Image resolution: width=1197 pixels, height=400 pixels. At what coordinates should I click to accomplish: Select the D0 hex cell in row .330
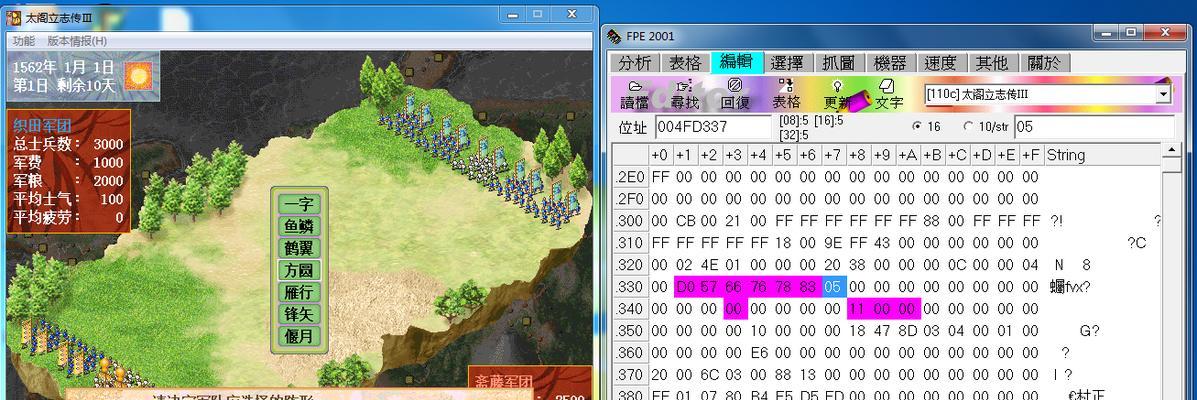685,286
